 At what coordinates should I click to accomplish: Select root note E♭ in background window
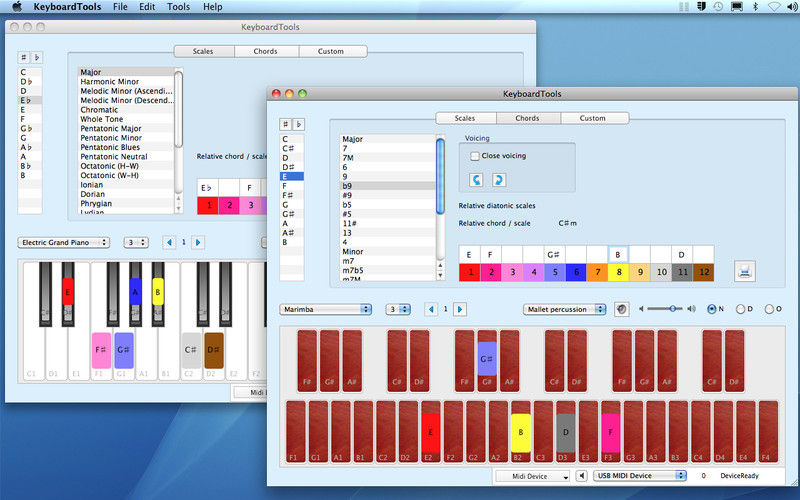pos(30,101)
